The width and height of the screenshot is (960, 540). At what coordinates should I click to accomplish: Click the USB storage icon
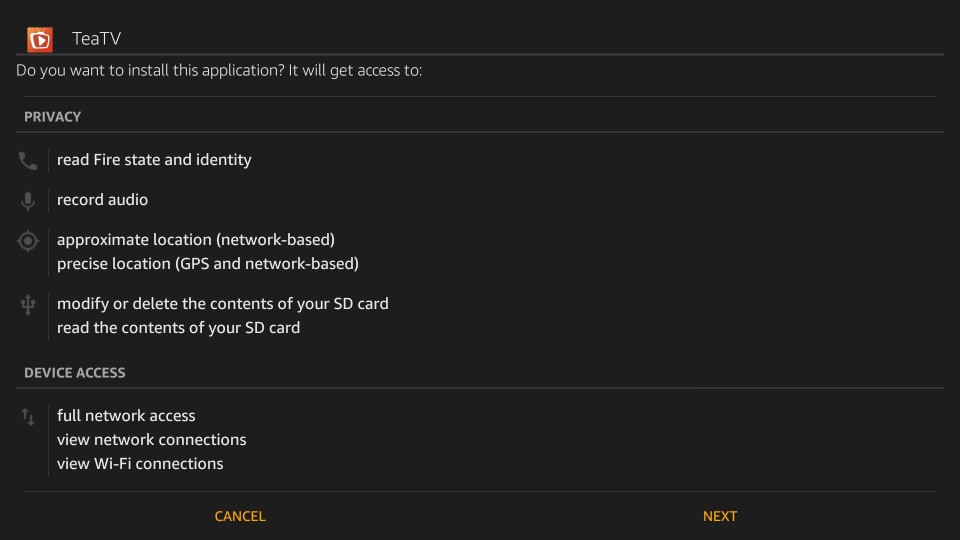[x=28, y=304]
